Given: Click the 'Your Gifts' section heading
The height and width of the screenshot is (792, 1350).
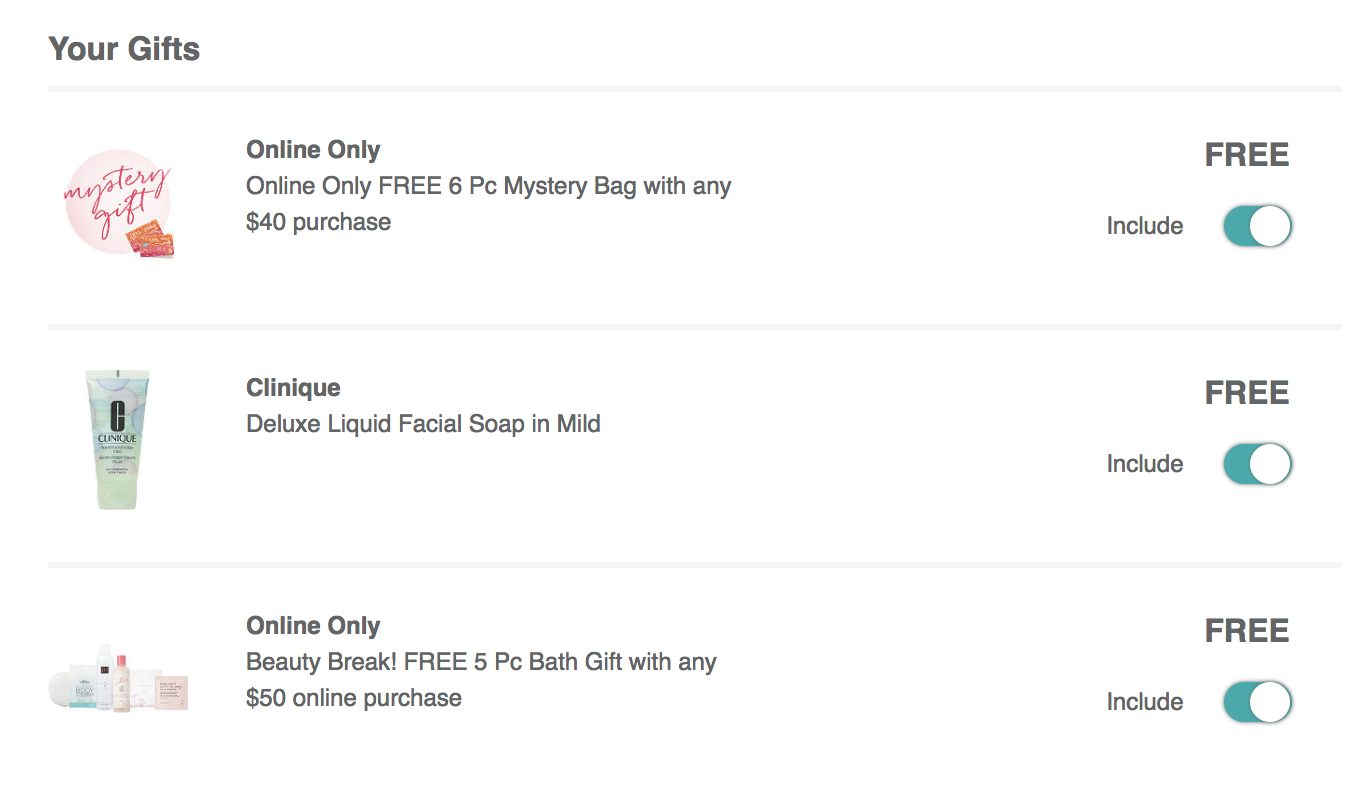Looking at the screenshot, I should 124,49.
